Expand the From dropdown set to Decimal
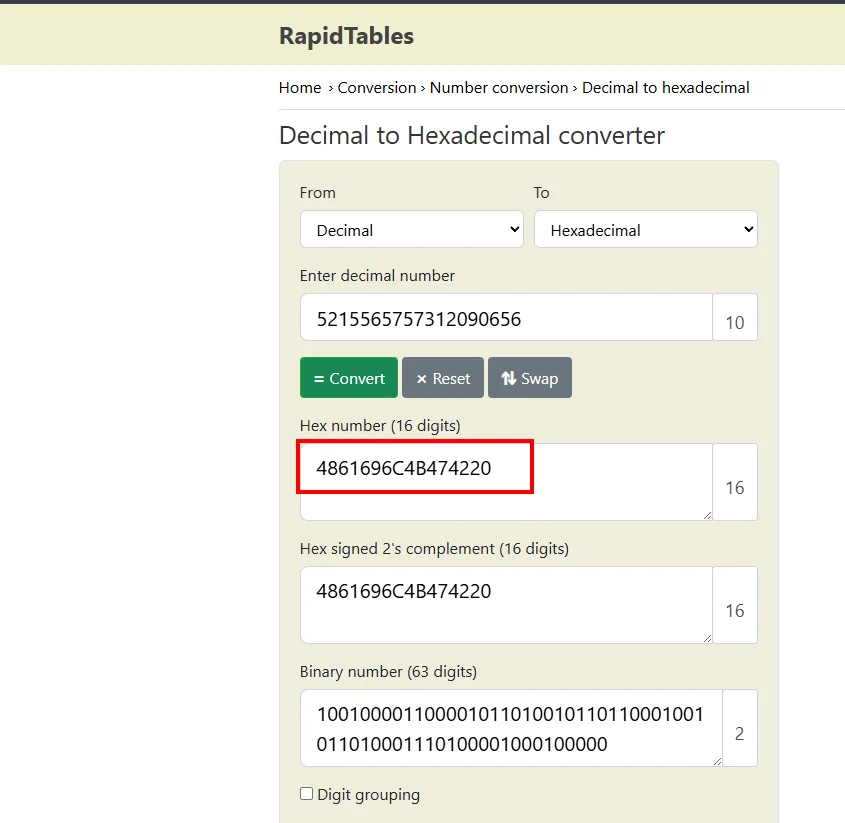Image resolution: width=845 pixels, height=823 pixels. point(412,230)
